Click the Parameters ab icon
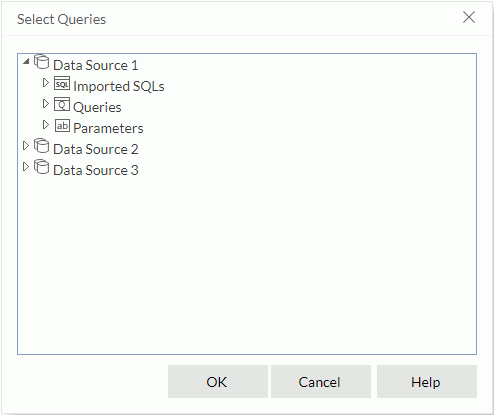The height and width of the screenshot is (415, 494). (x=62, y=126)
